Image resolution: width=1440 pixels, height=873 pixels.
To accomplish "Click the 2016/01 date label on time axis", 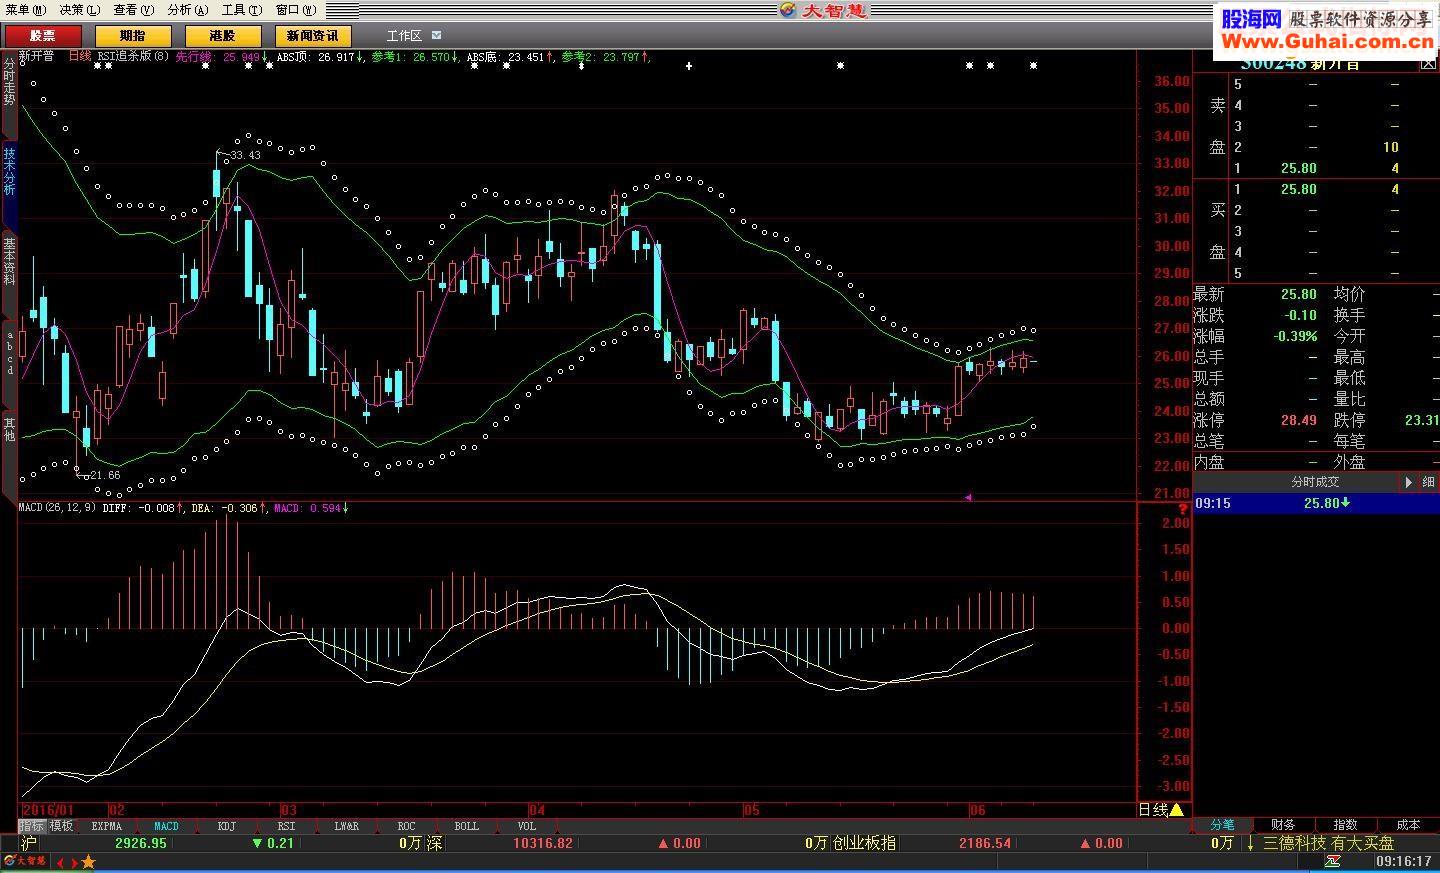I will tap(48, 809).
